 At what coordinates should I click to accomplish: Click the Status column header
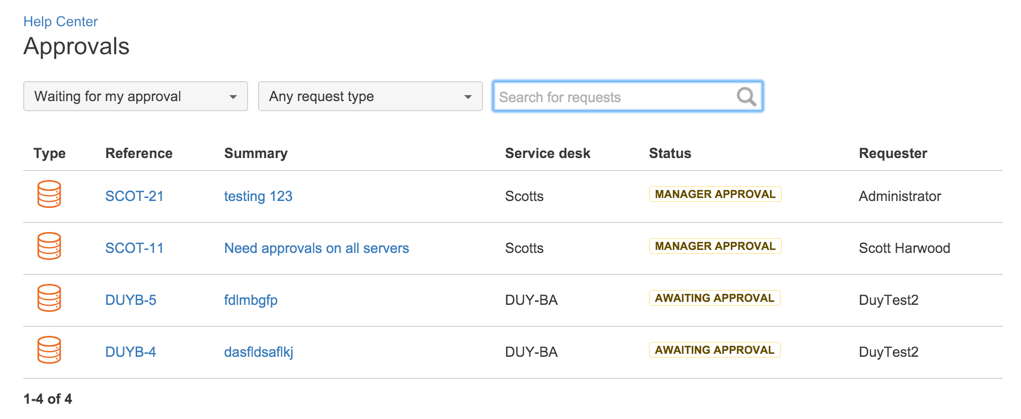pyautogui.click(x=670, y=153)
